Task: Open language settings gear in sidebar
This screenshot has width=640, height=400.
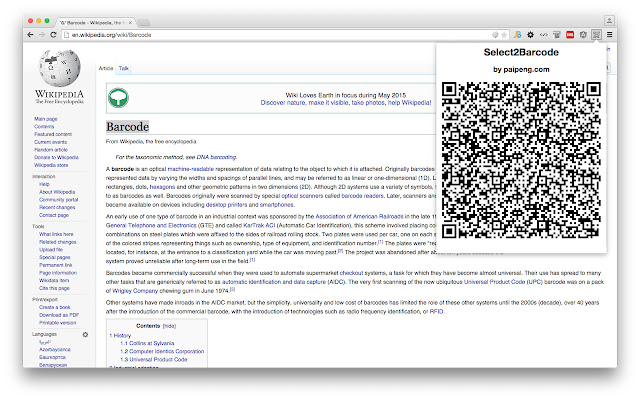Action: click(x=85, y=335)
